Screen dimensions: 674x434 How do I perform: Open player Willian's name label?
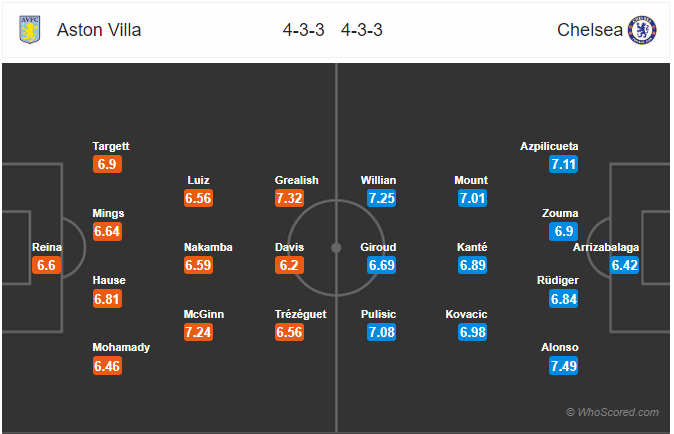pyautogui.click(x=378, y=180)
